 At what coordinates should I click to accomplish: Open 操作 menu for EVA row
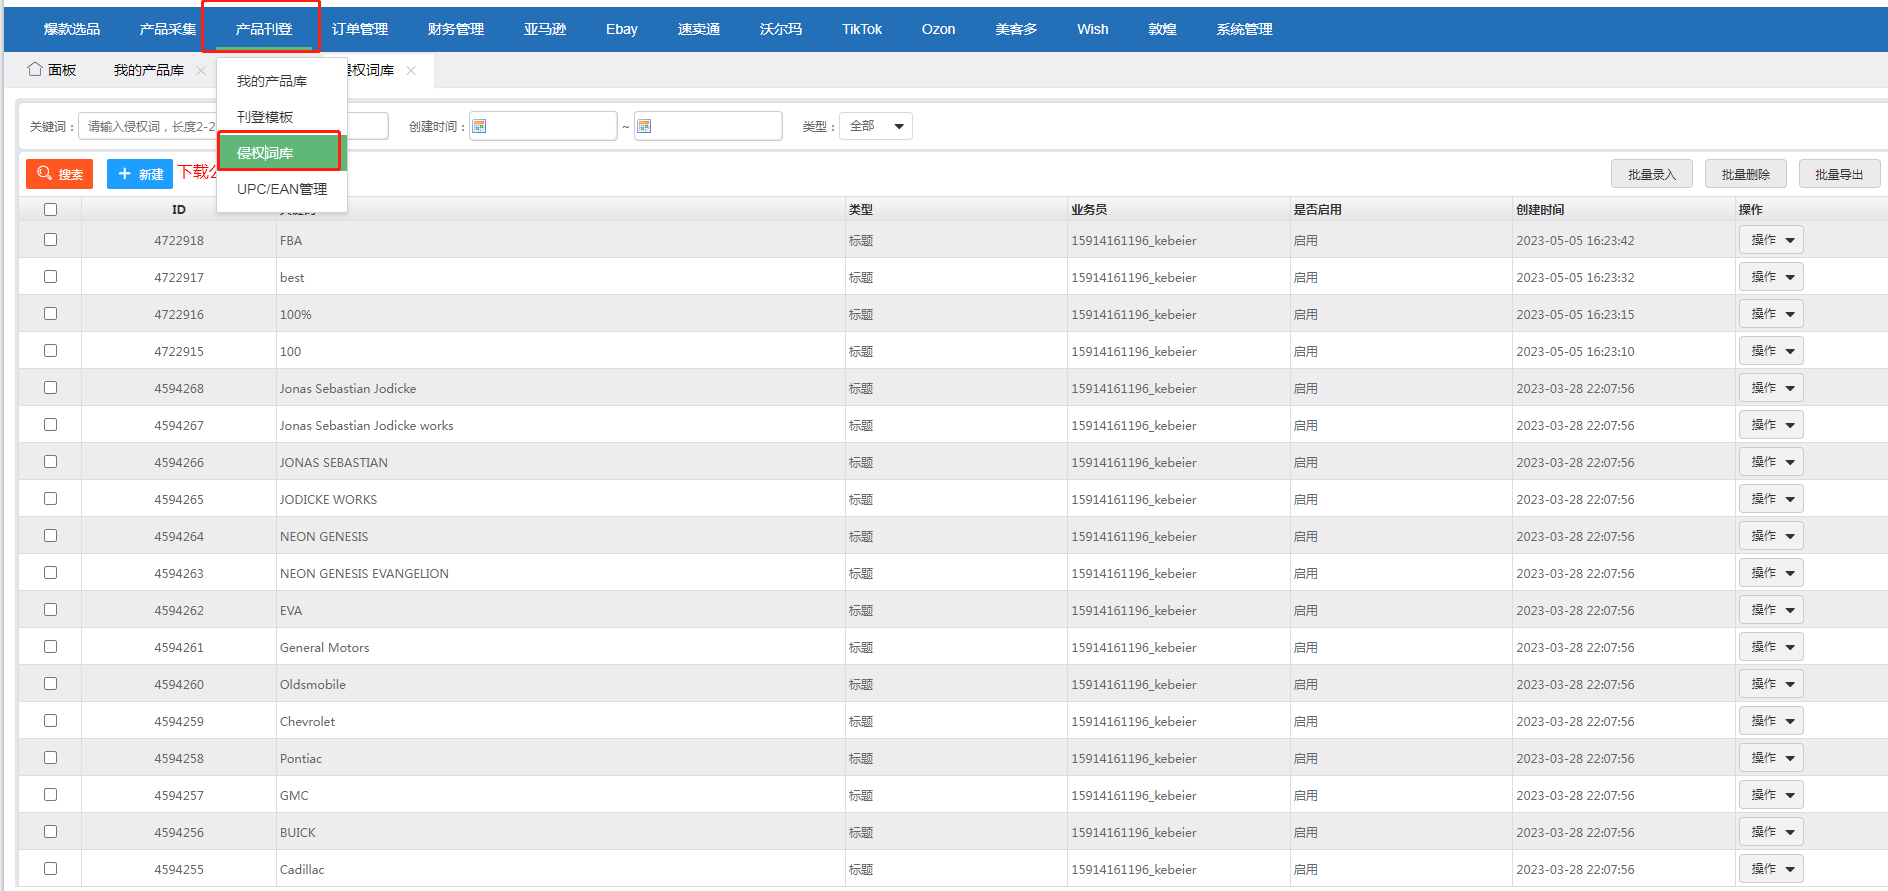point(1771,610)
